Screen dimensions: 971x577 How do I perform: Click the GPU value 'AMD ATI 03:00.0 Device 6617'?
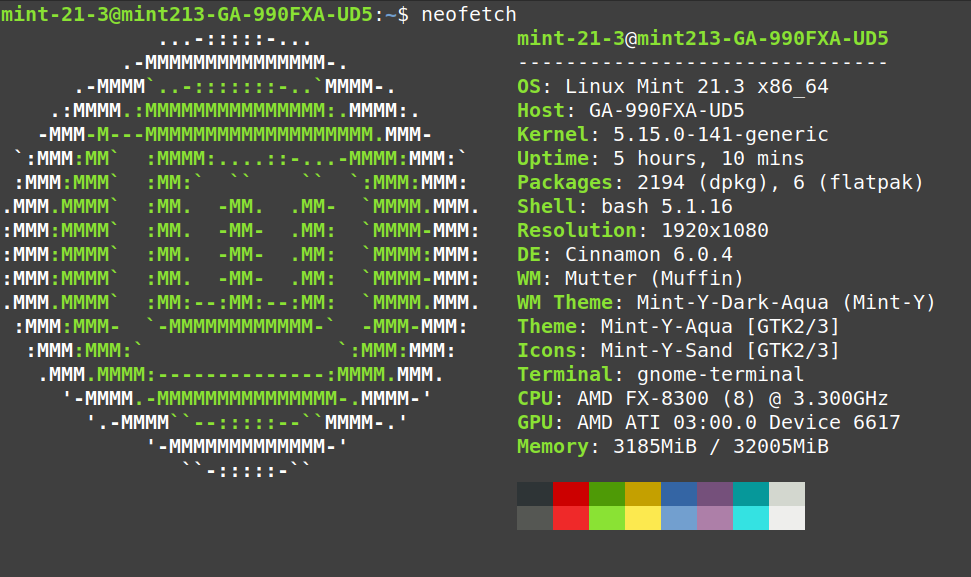tap(738, 422)
